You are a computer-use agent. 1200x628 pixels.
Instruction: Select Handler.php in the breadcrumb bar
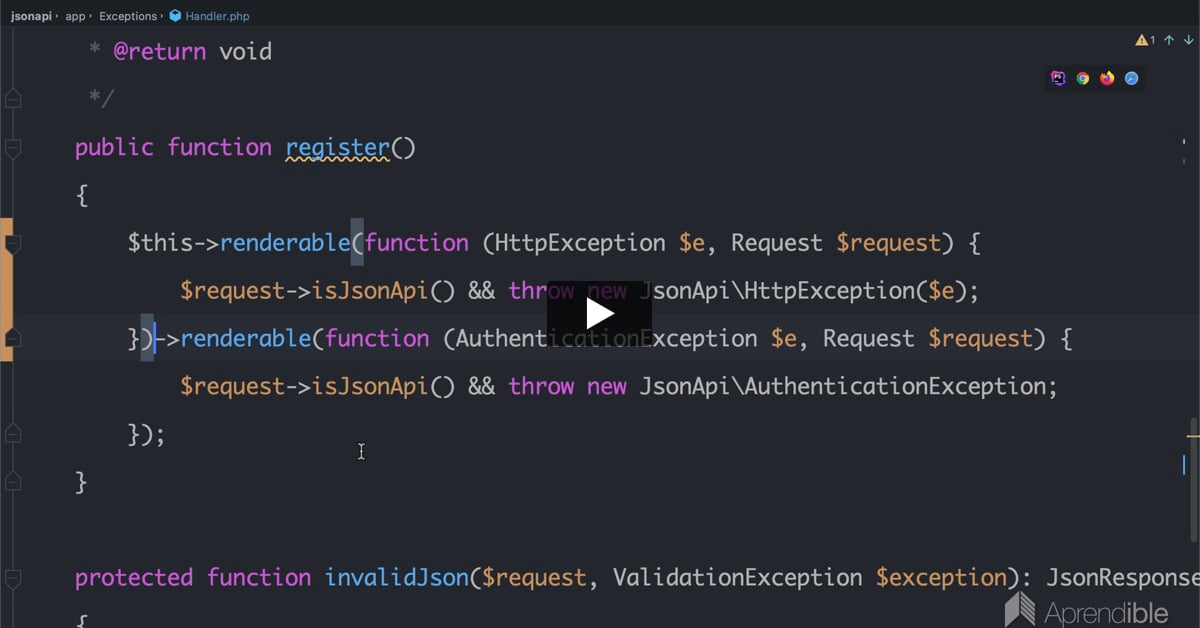click(x=217, y=16)
